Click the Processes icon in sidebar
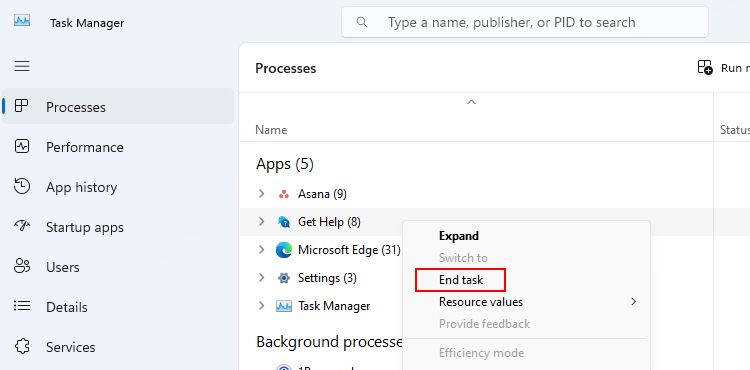The width and height of the screenshot is (750, 370). pos(22,106)
